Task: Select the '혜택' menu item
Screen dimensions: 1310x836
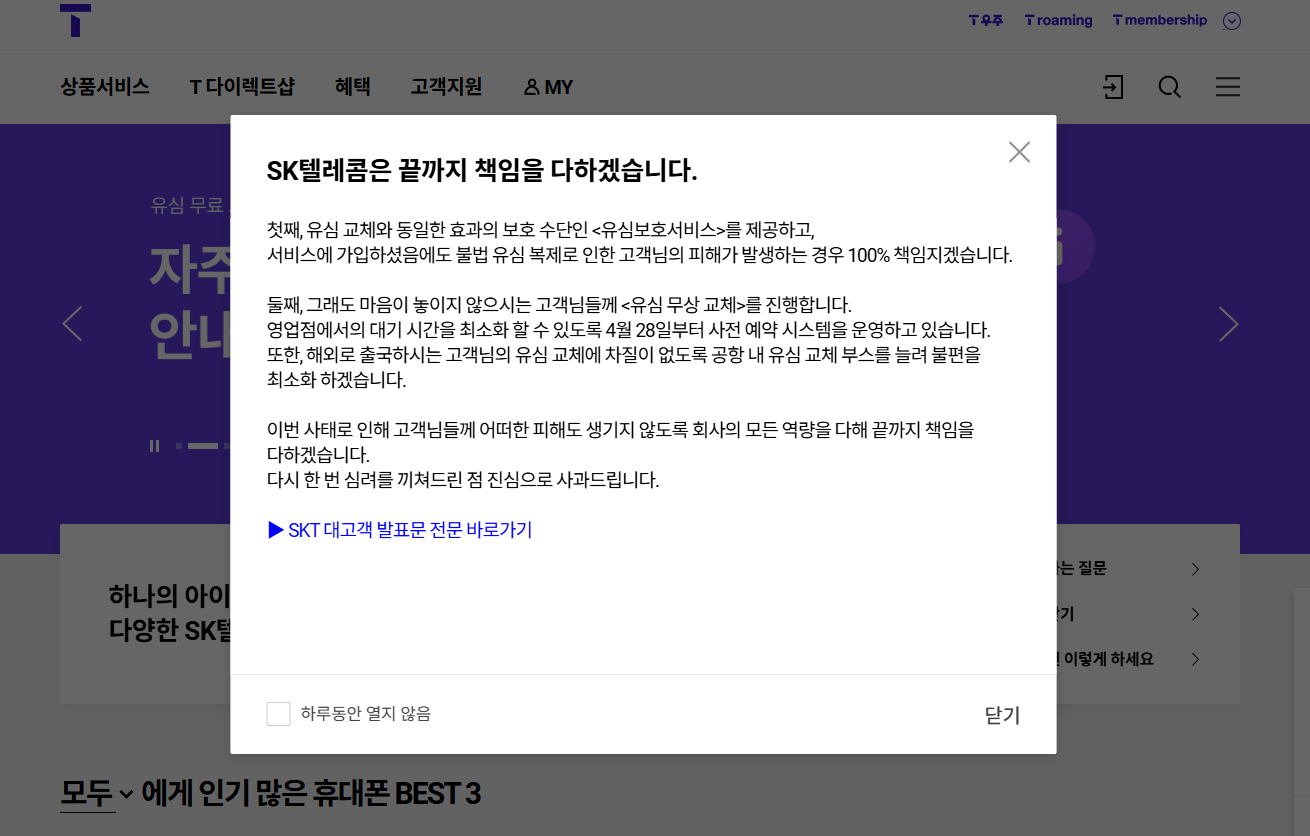Action: 352,87
